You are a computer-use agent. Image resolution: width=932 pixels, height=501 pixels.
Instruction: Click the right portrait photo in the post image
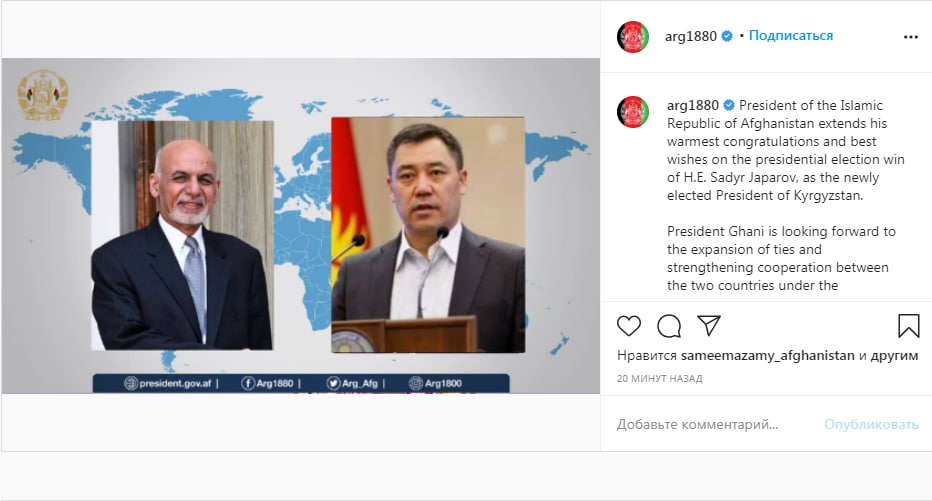tap(428, 235)
